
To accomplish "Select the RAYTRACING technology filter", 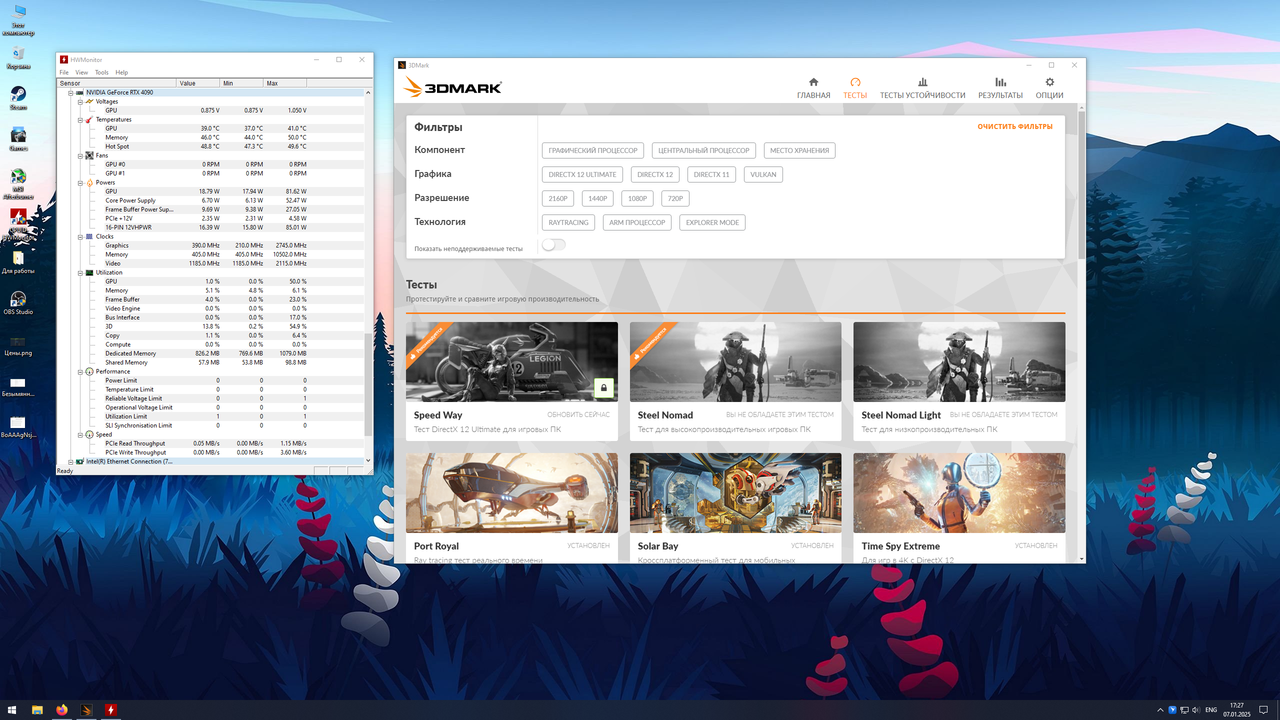I will point(569,222).
